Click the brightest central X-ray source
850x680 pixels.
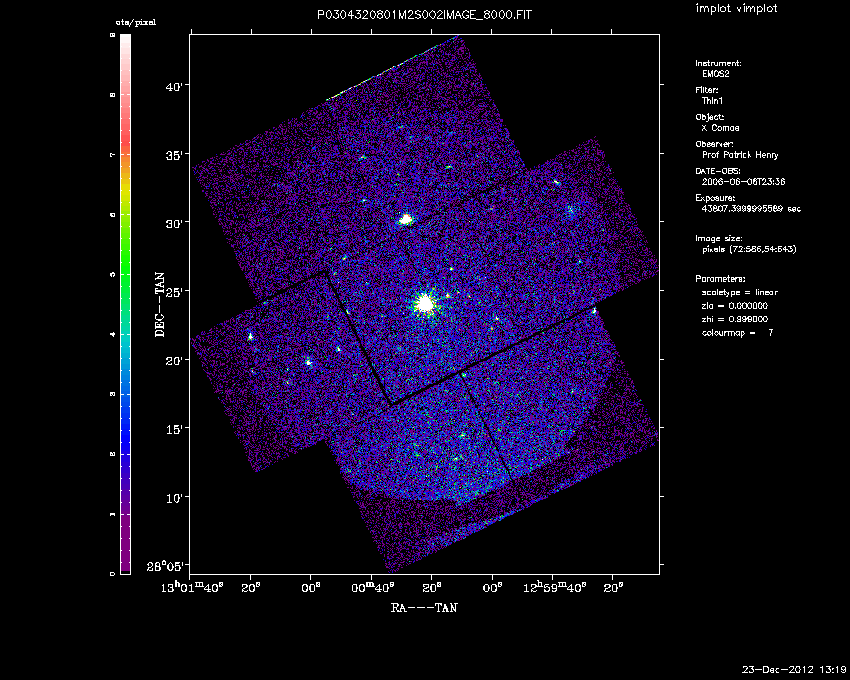point(425,304)
